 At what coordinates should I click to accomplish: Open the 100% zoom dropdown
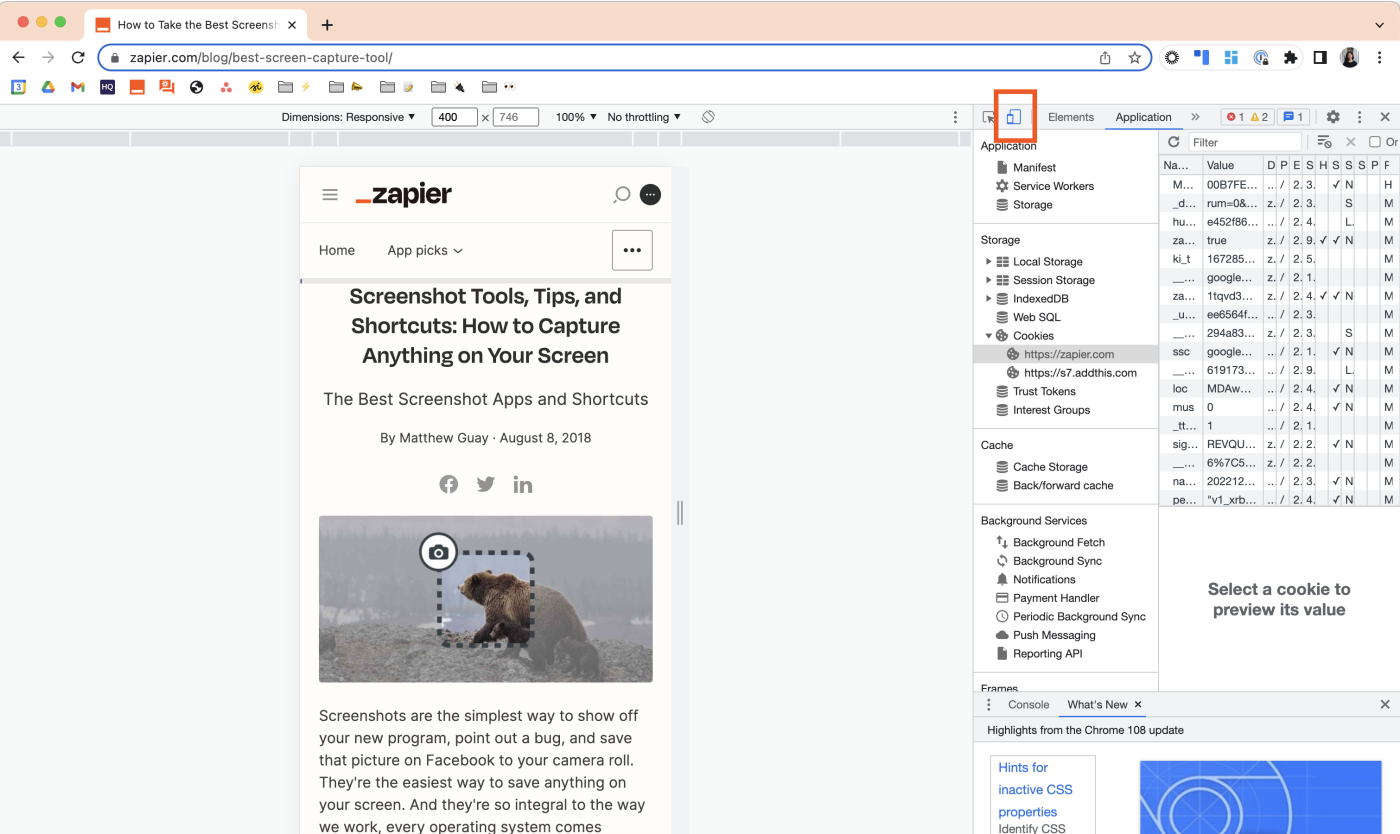coord(576,117)
